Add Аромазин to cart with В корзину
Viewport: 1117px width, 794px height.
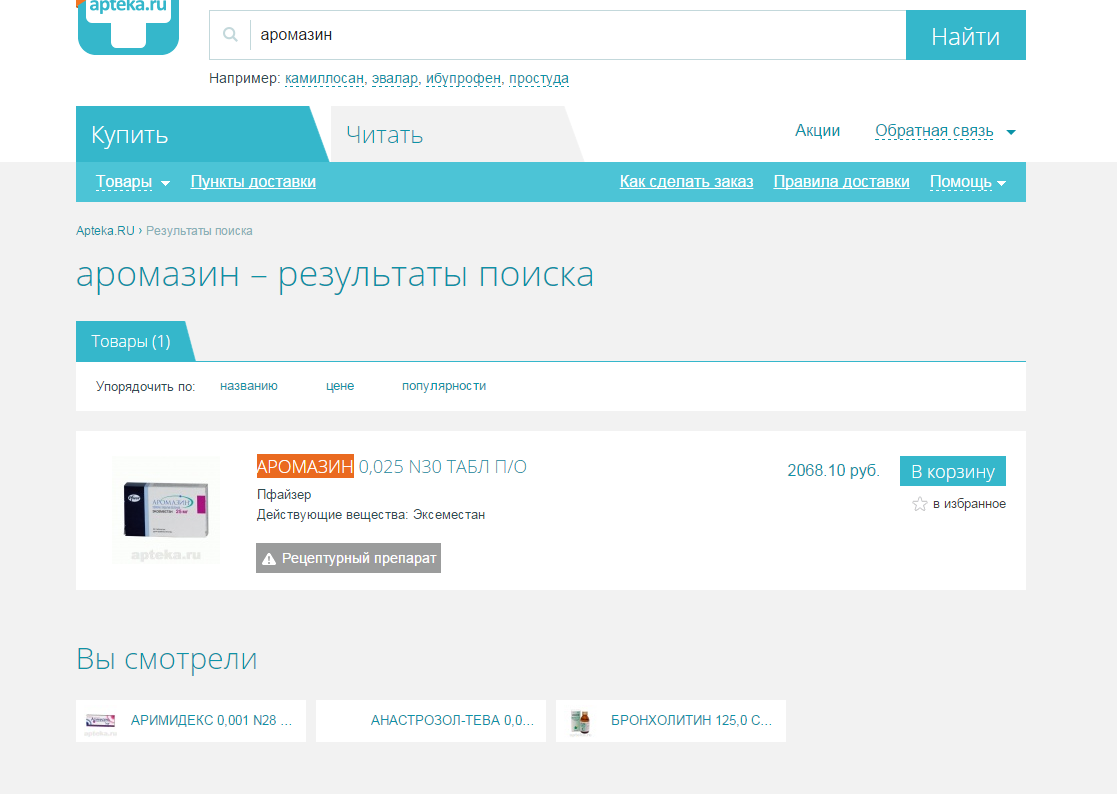pyautogui.click(x=952, y=471)
